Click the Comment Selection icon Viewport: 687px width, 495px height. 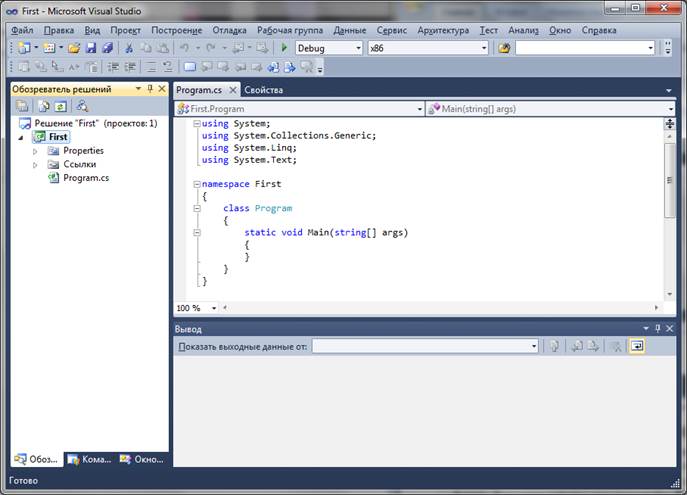pyautogui.click(x=151, y=67)
